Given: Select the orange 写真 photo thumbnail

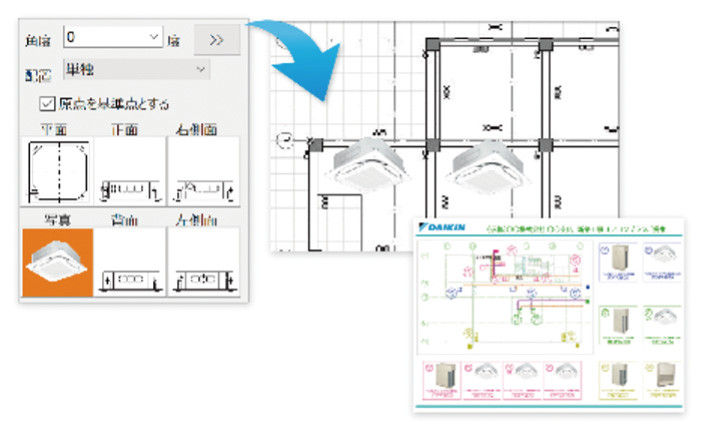Looking at the screenshot, I should [58, 262].
